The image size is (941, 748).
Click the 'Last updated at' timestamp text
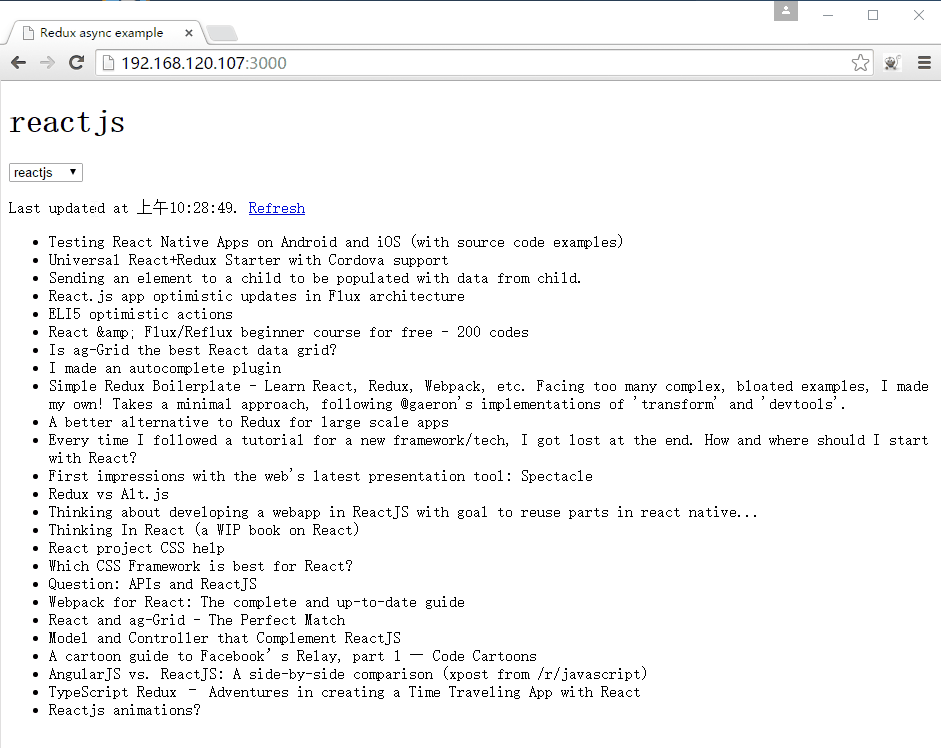coord(122,208)
